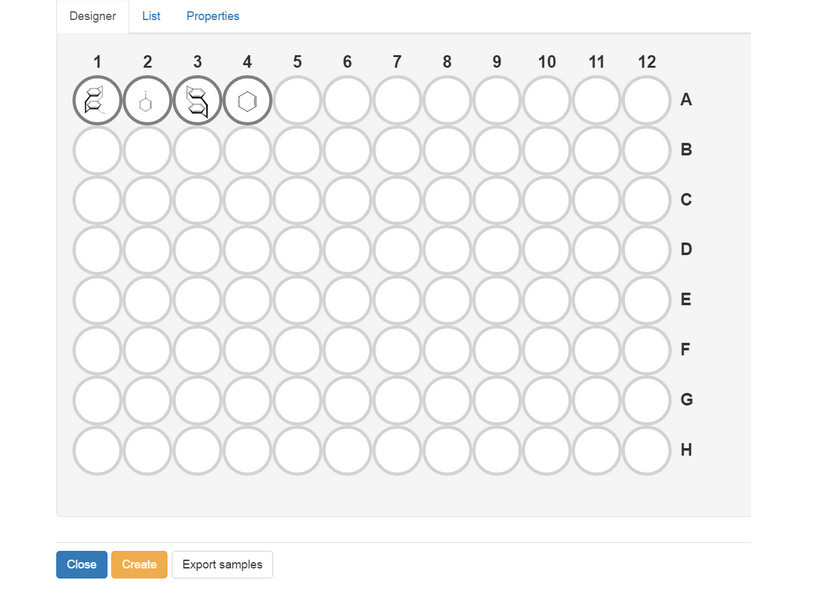This screenshot has width=819, height=603.
Task: Switch to the List tab
Action: pyautogui.click(x=151, y=16)
